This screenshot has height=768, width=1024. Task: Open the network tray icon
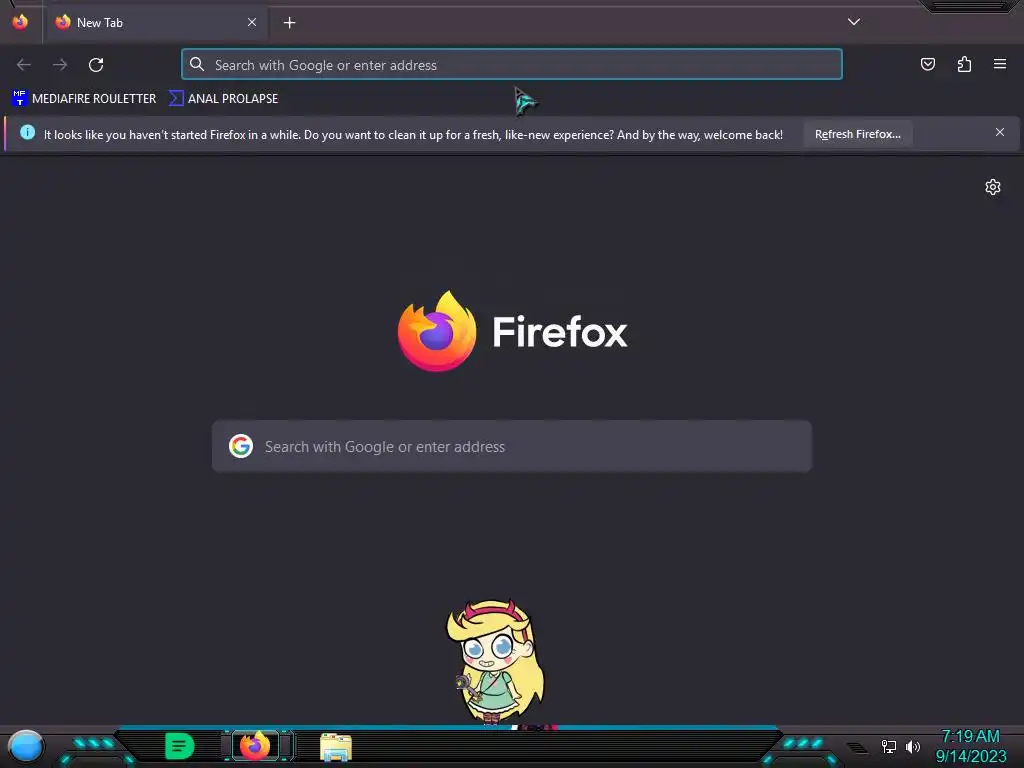coord(888,746)
